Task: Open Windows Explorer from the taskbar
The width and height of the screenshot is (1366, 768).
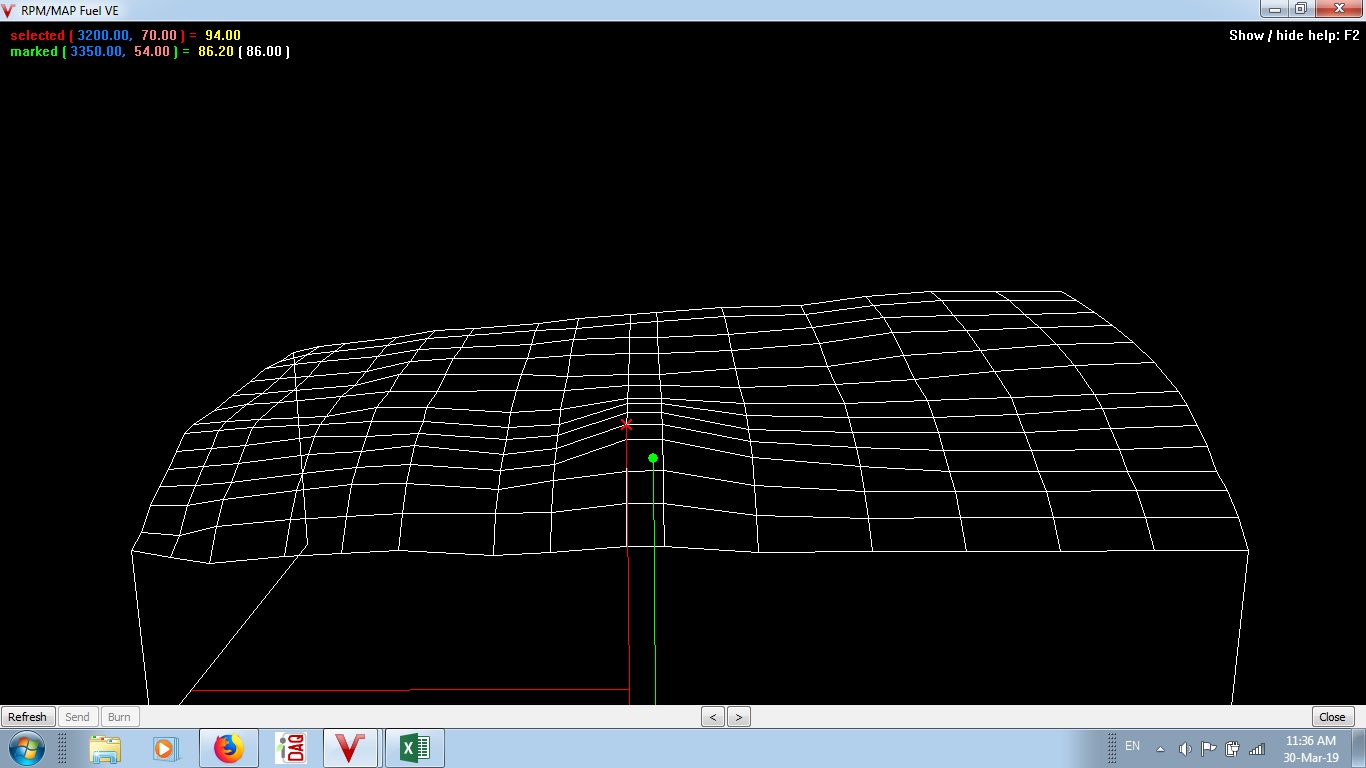Action: 105,748
